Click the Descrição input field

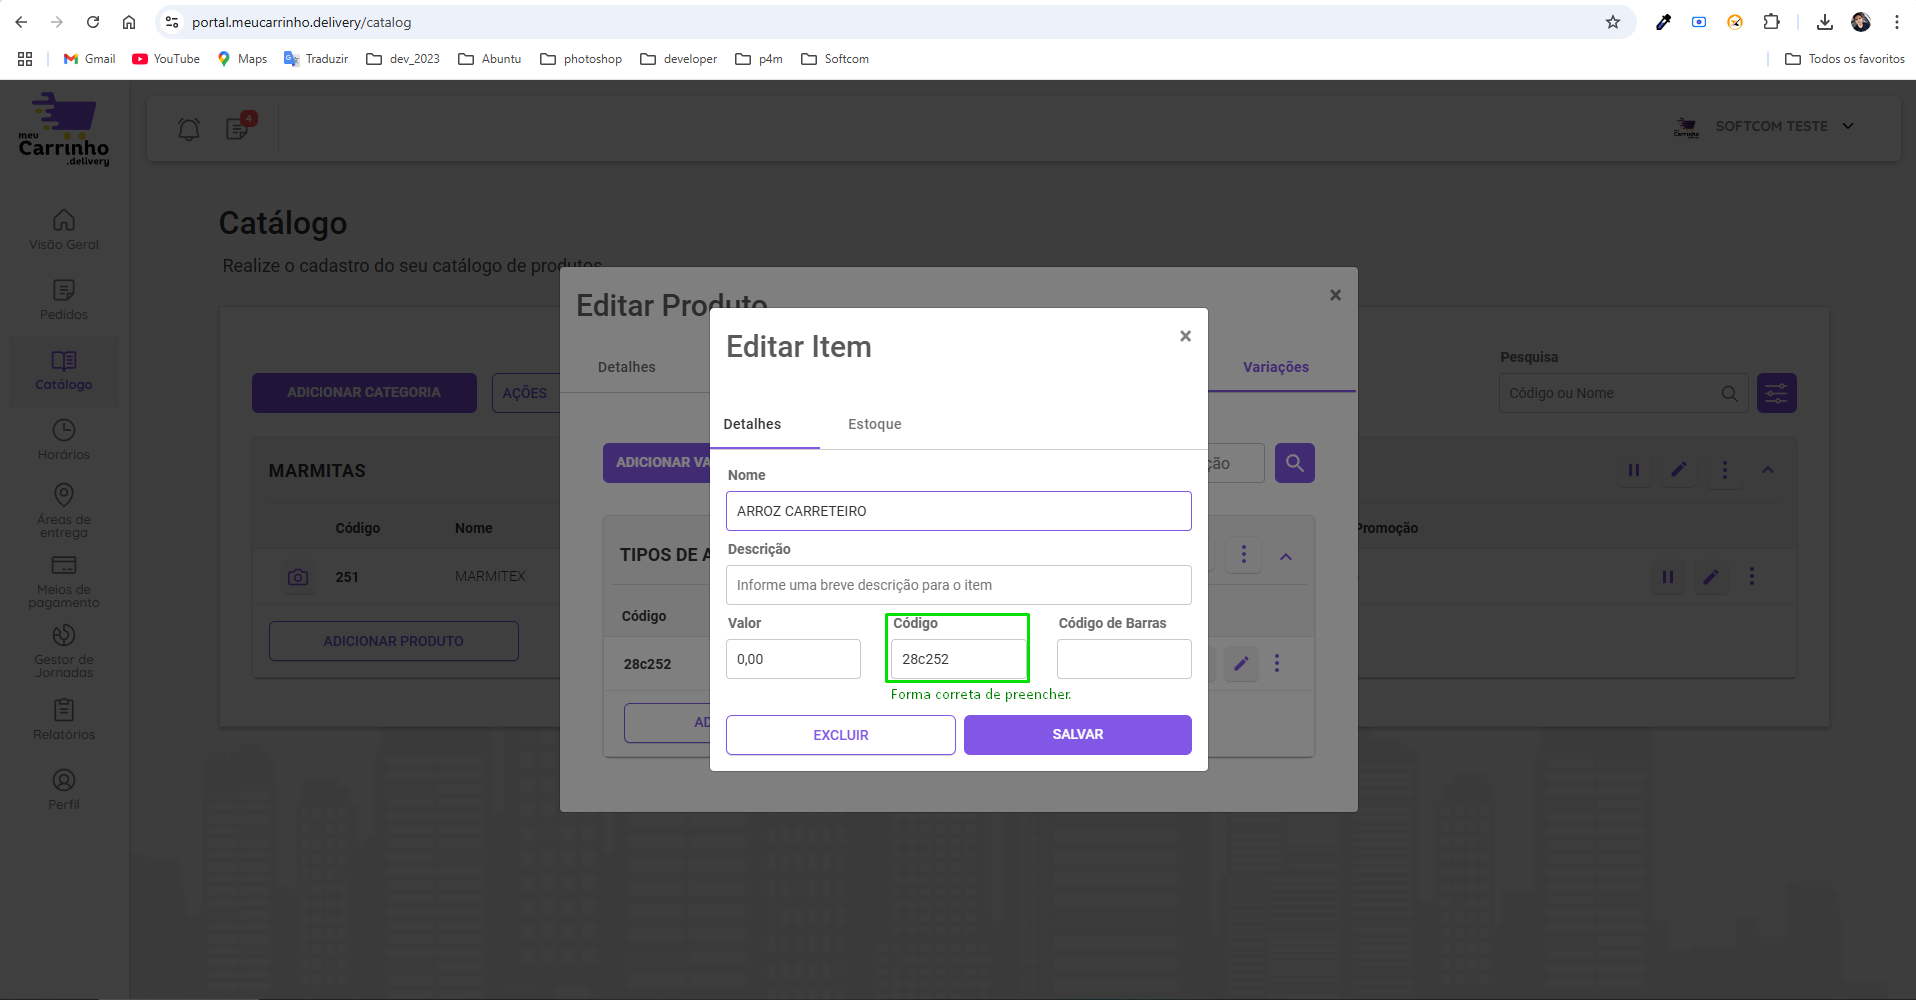pos(958,585)
